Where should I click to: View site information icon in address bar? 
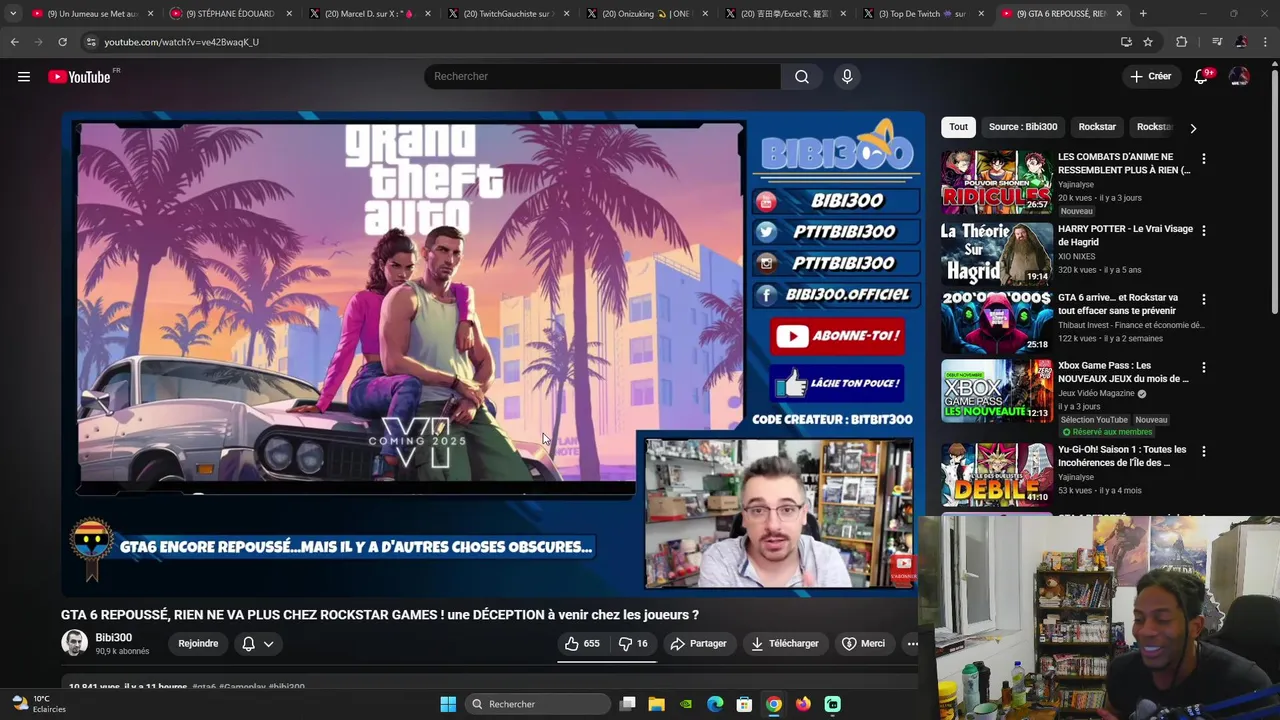pyautogui.click(x=91, y=42)
